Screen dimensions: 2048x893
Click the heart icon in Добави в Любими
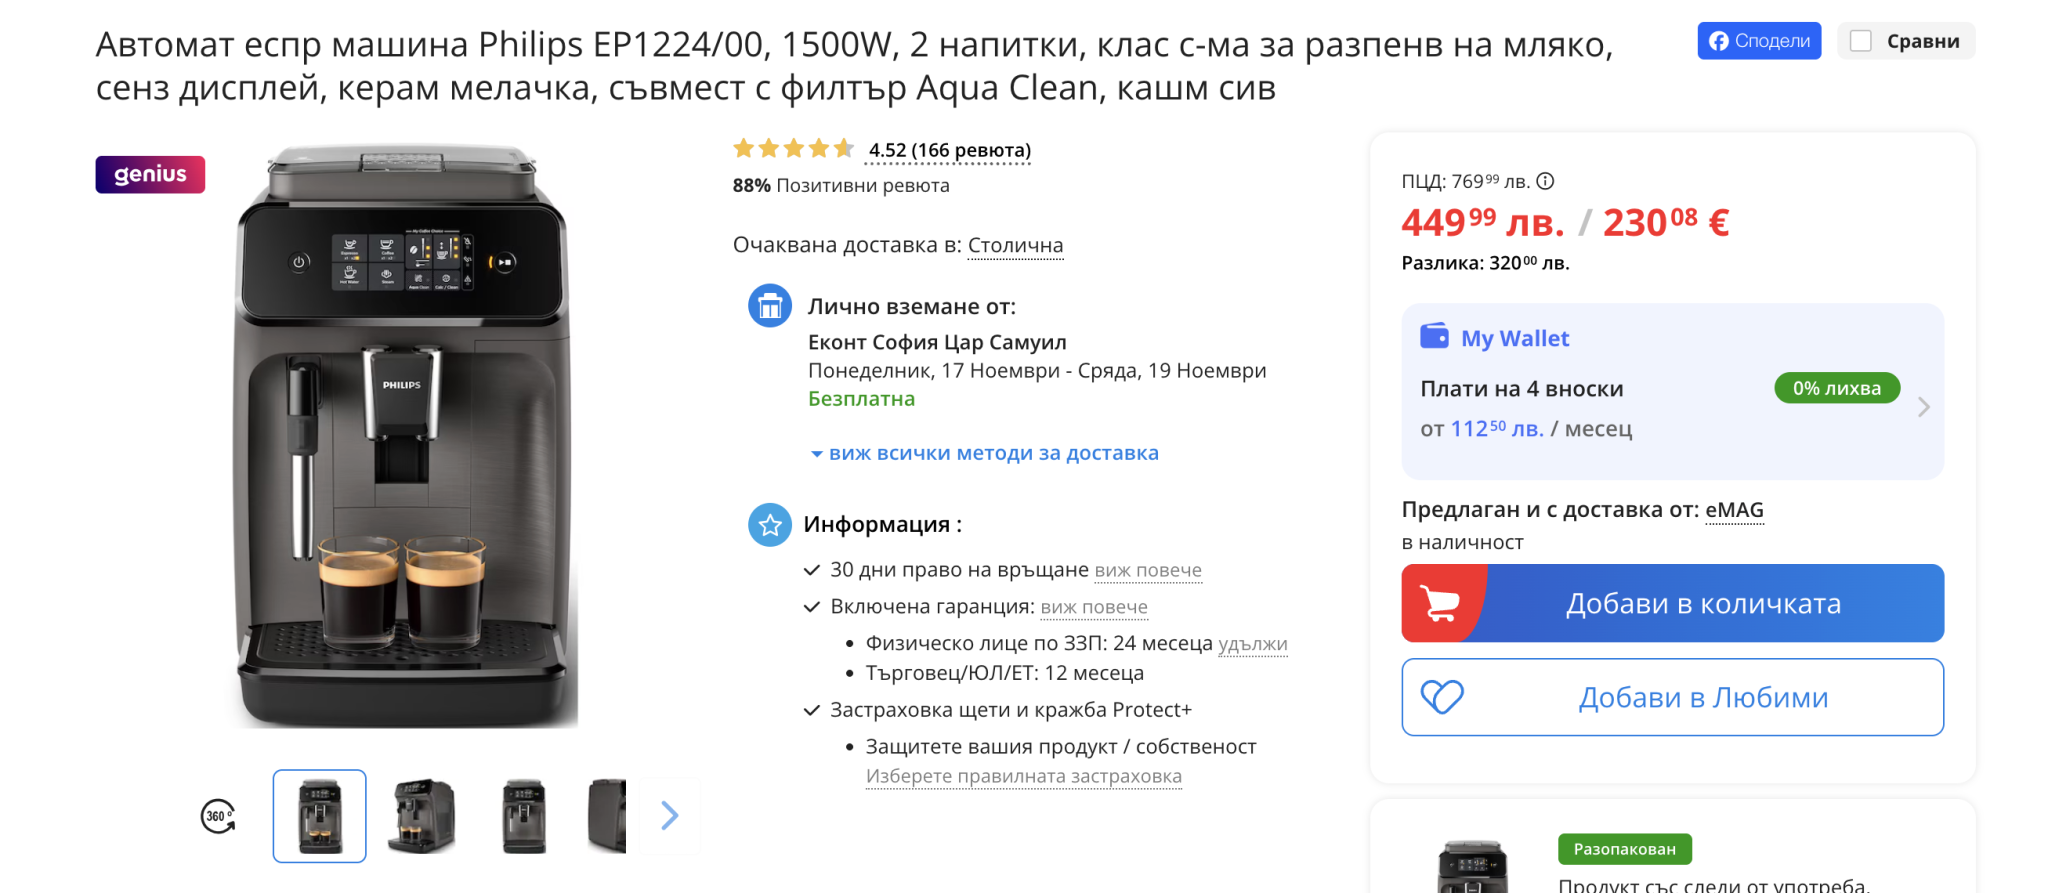tap(1442, 697)
